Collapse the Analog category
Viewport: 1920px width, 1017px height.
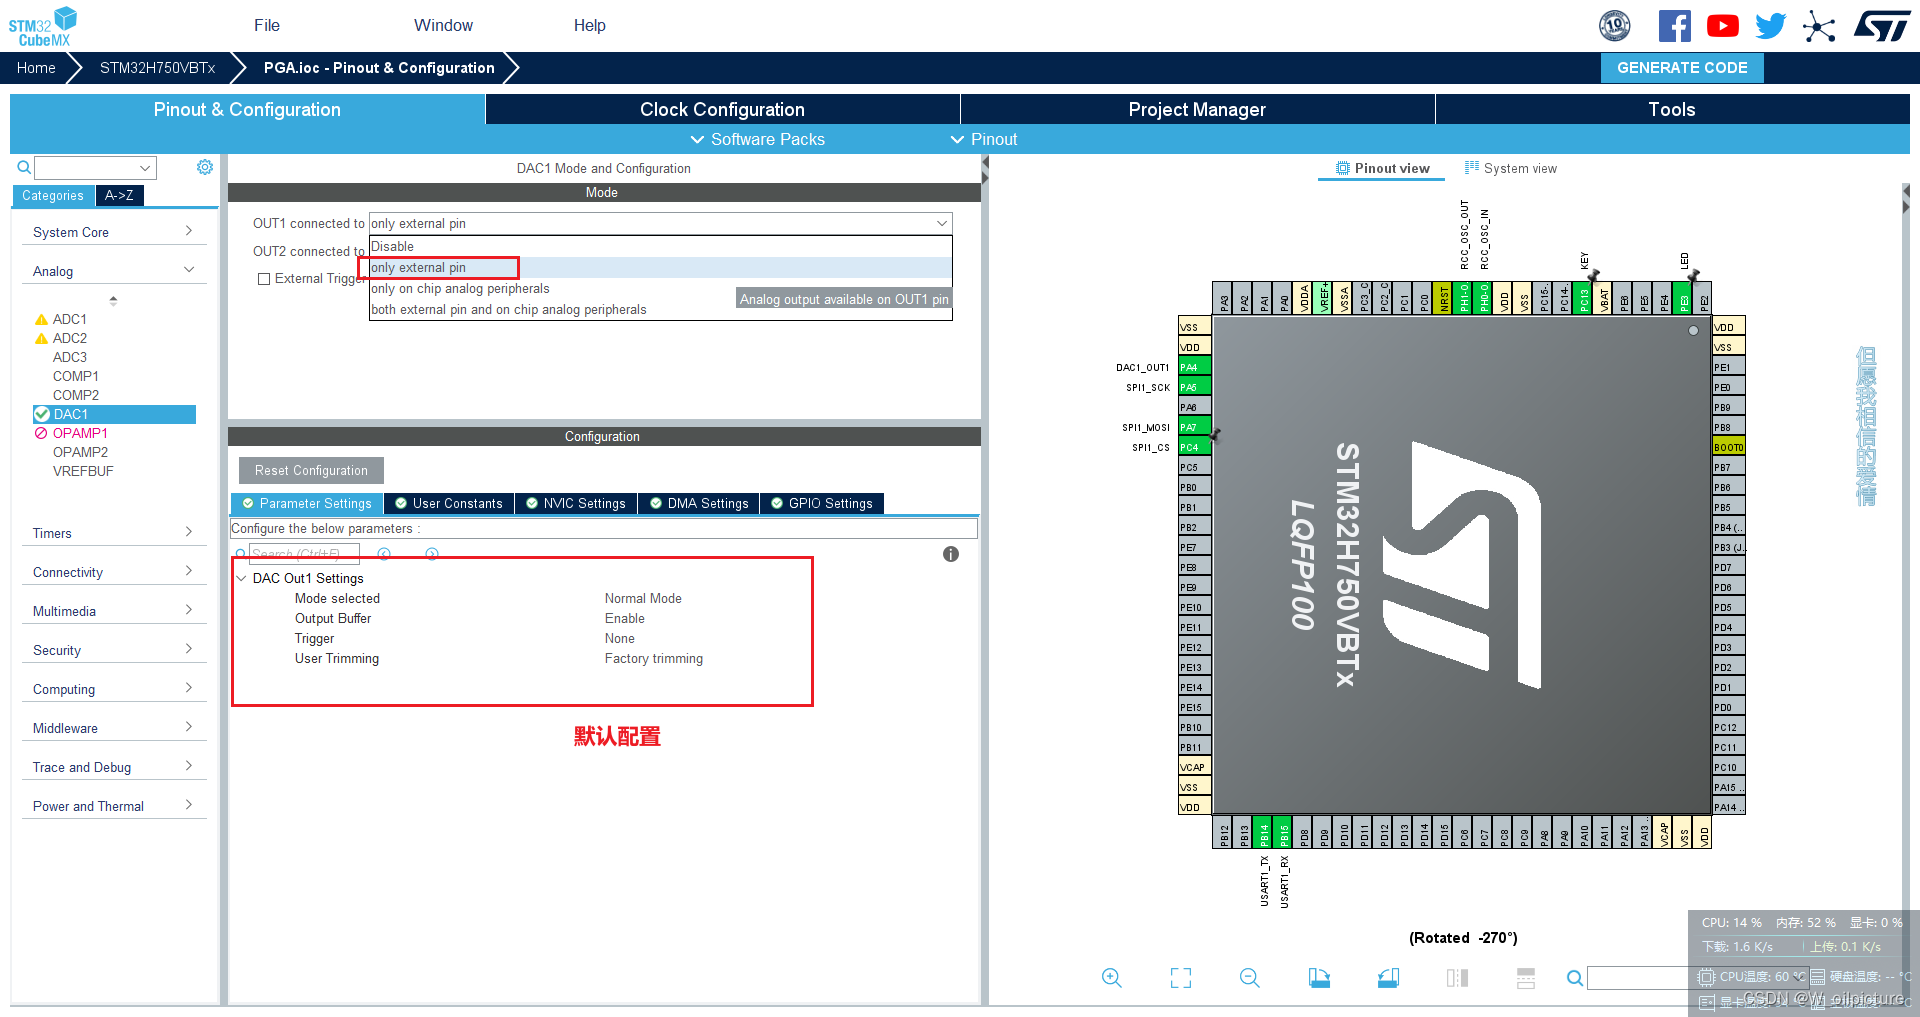(x=113, y=271)
